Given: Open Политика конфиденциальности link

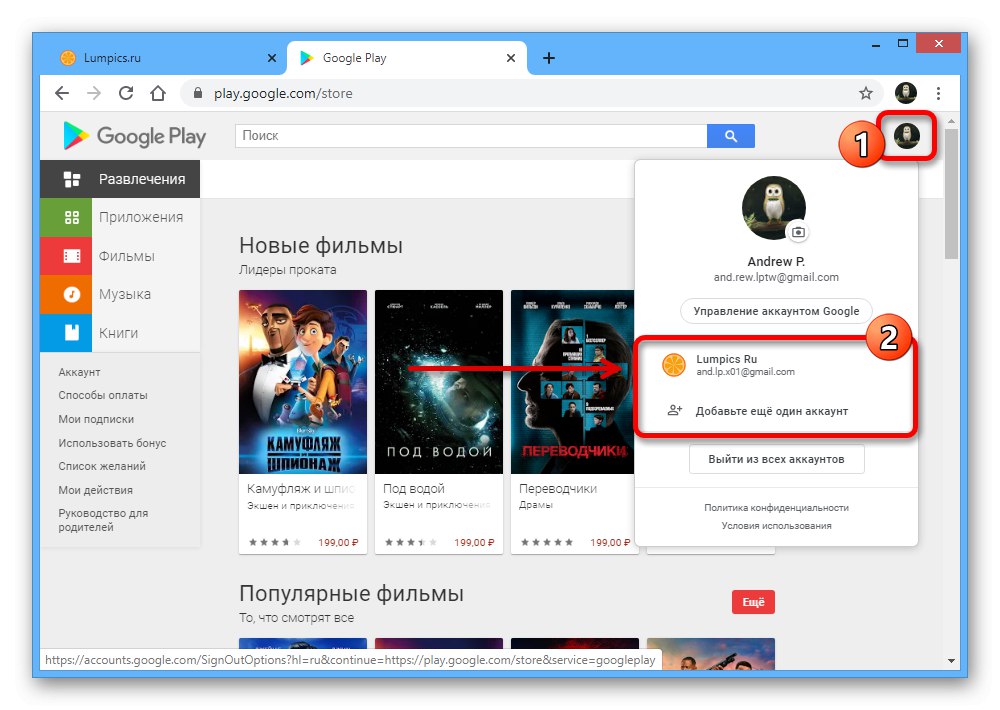Looking at the screenshot, I should pyautogui.click(x=776, y=508).
